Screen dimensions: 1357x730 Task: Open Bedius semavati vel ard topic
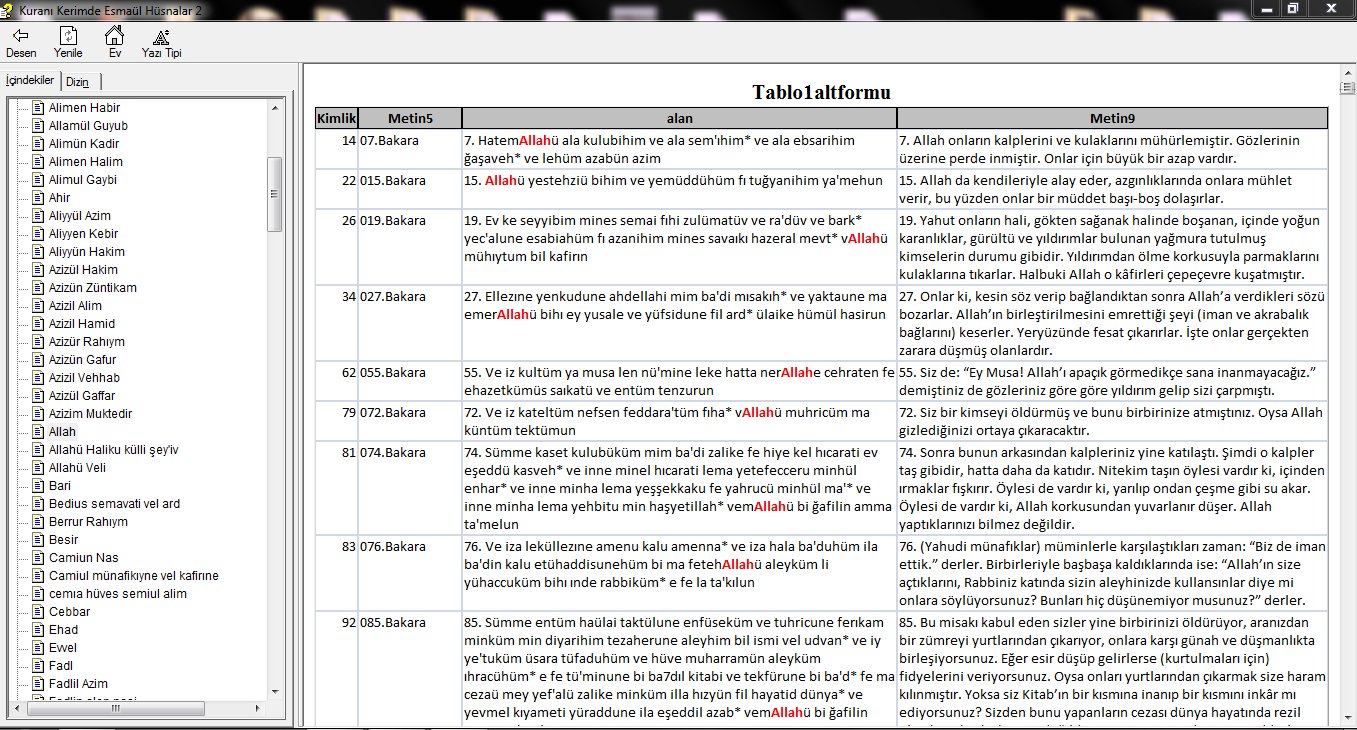114,504
